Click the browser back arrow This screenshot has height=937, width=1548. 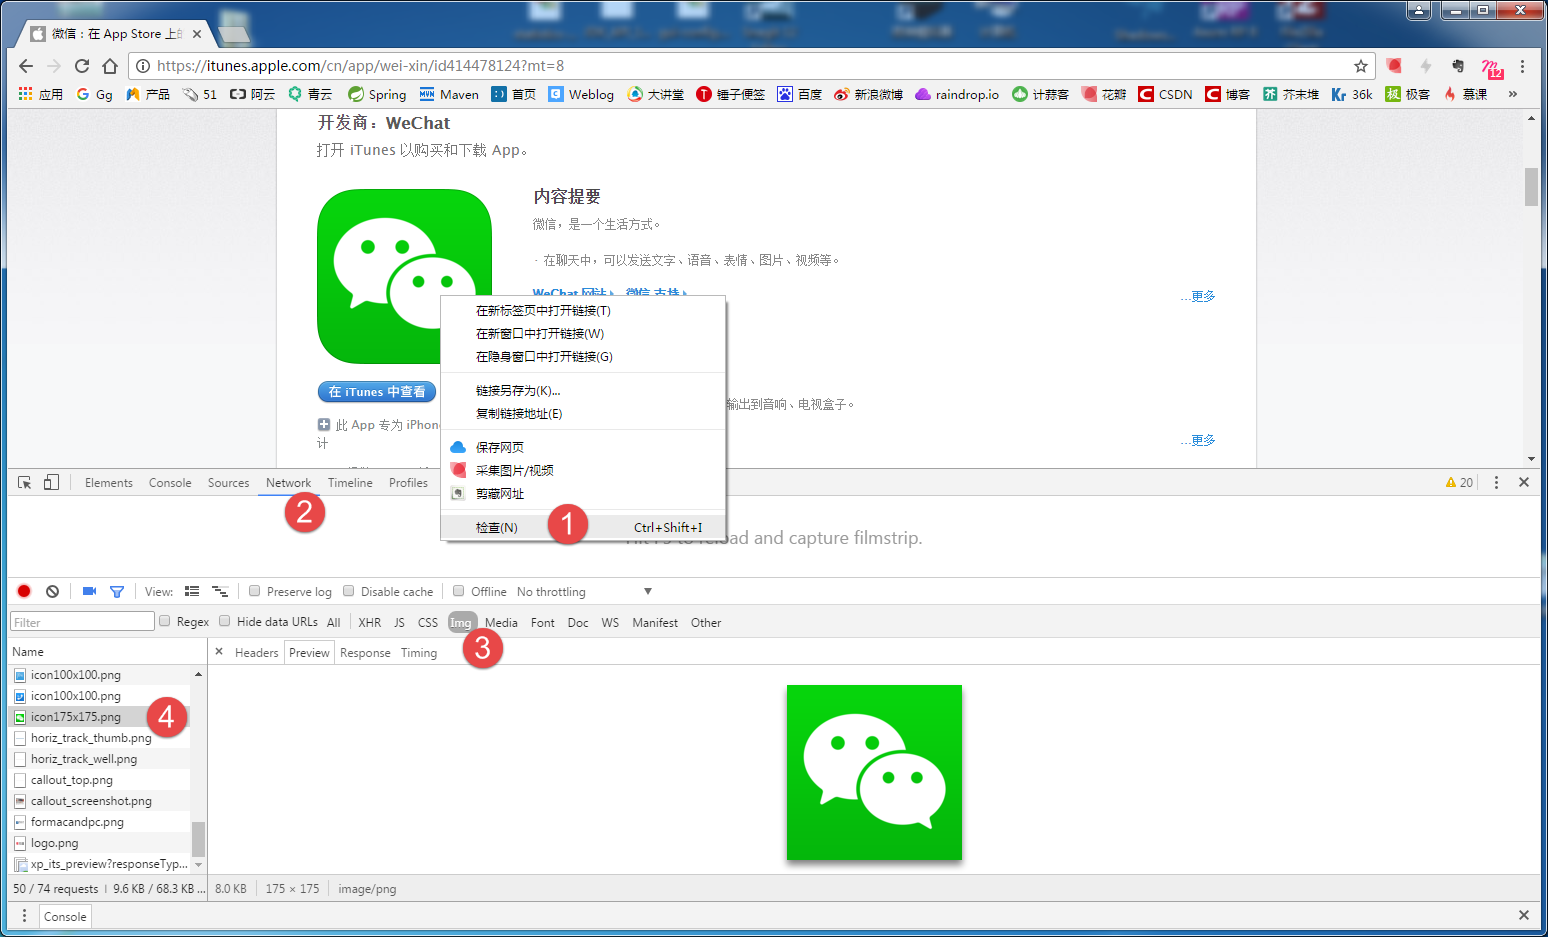(26, 66)
